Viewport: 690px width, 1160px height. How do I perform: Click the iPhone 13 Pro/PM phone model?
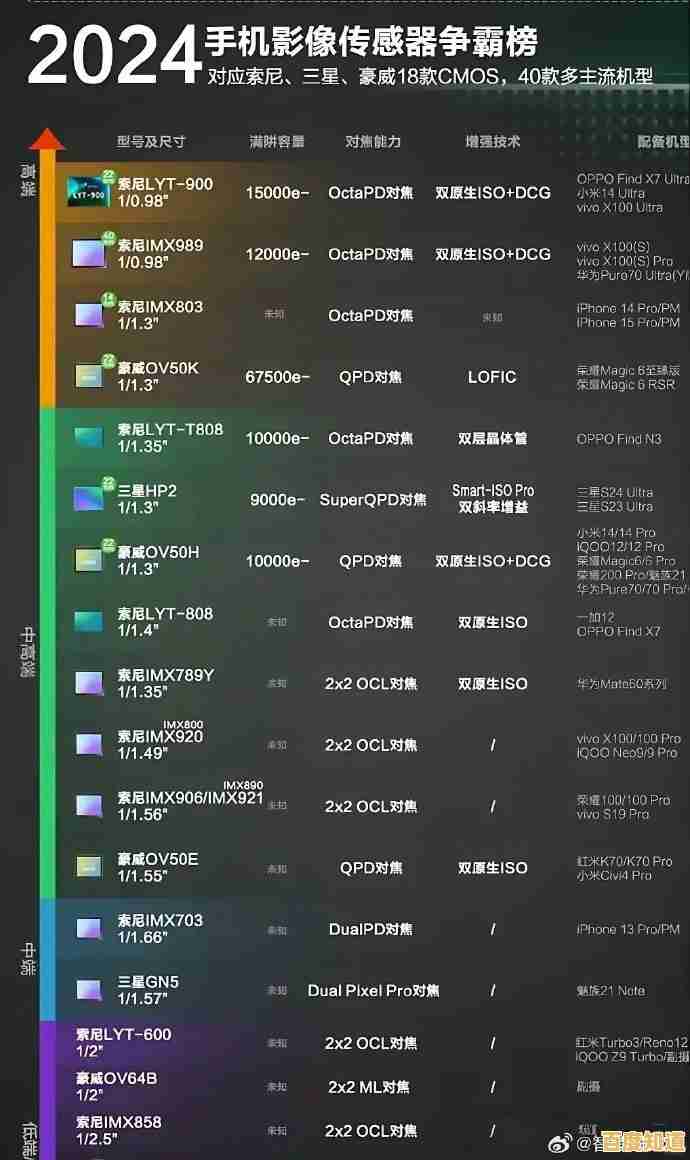click(628, 929)
